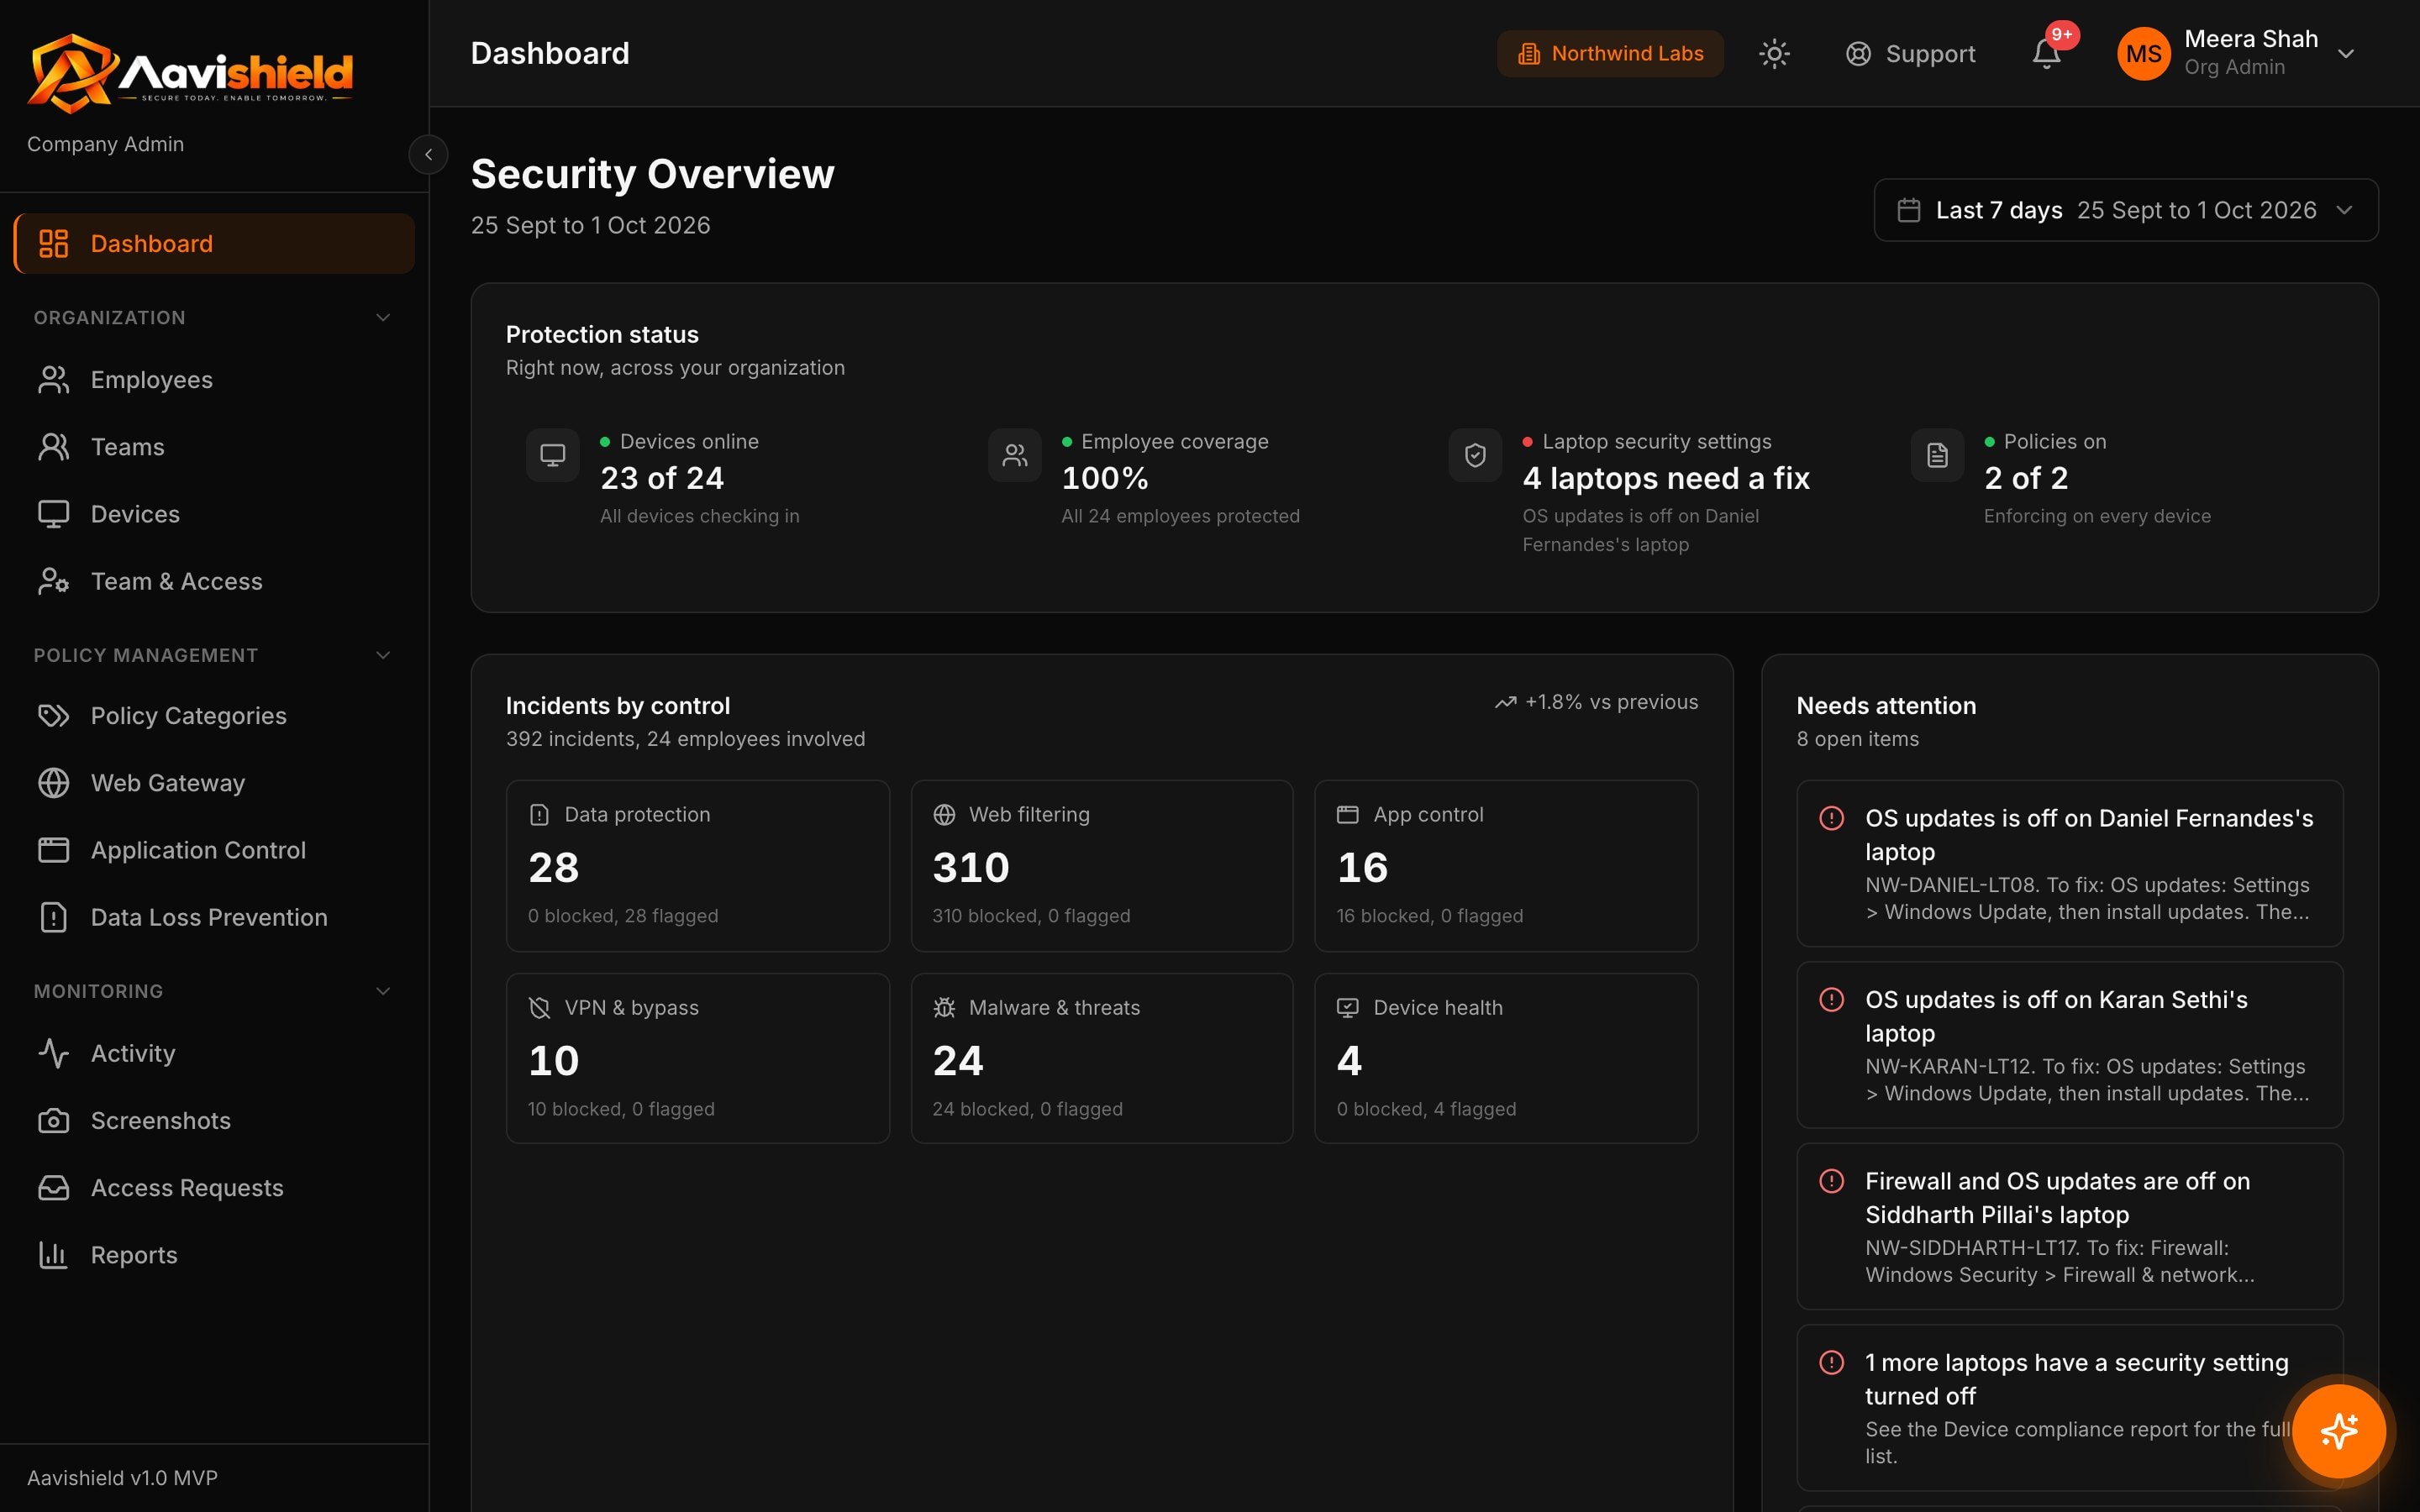Click the Devices online monitor icon
The image size is (2420, 1512).
[553, 456]
